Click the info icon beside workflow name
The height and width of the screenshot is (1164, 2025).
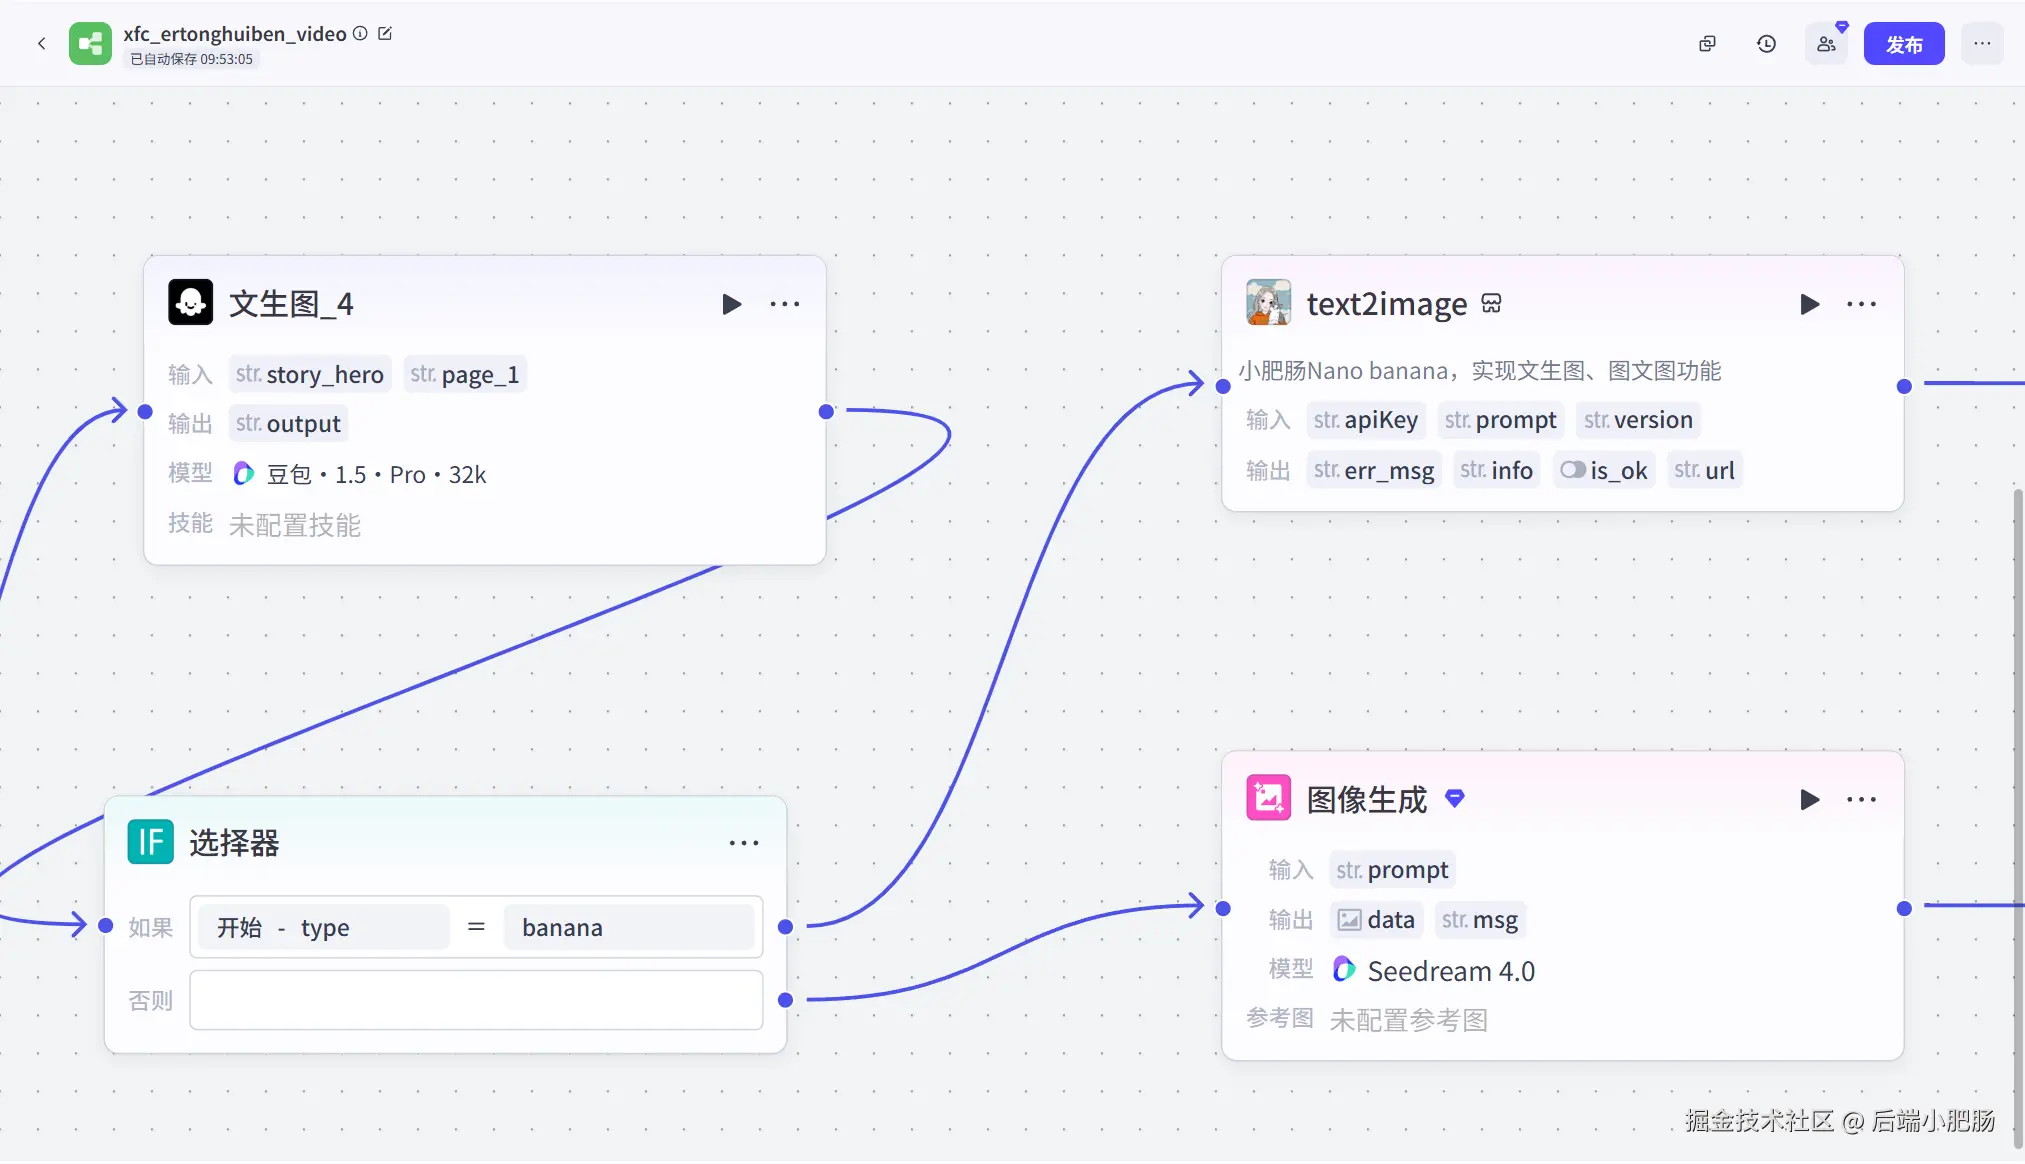[x=360, y=34]
